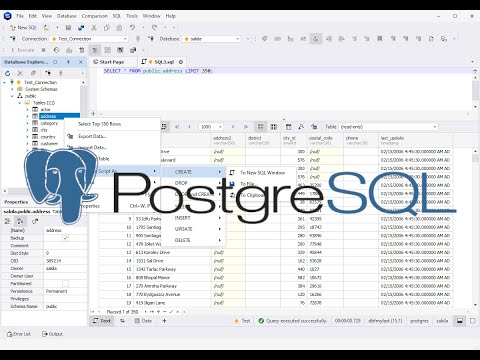Click into the SQL editor query line
This screenshot has height=360, width=480.
point(287,71)
